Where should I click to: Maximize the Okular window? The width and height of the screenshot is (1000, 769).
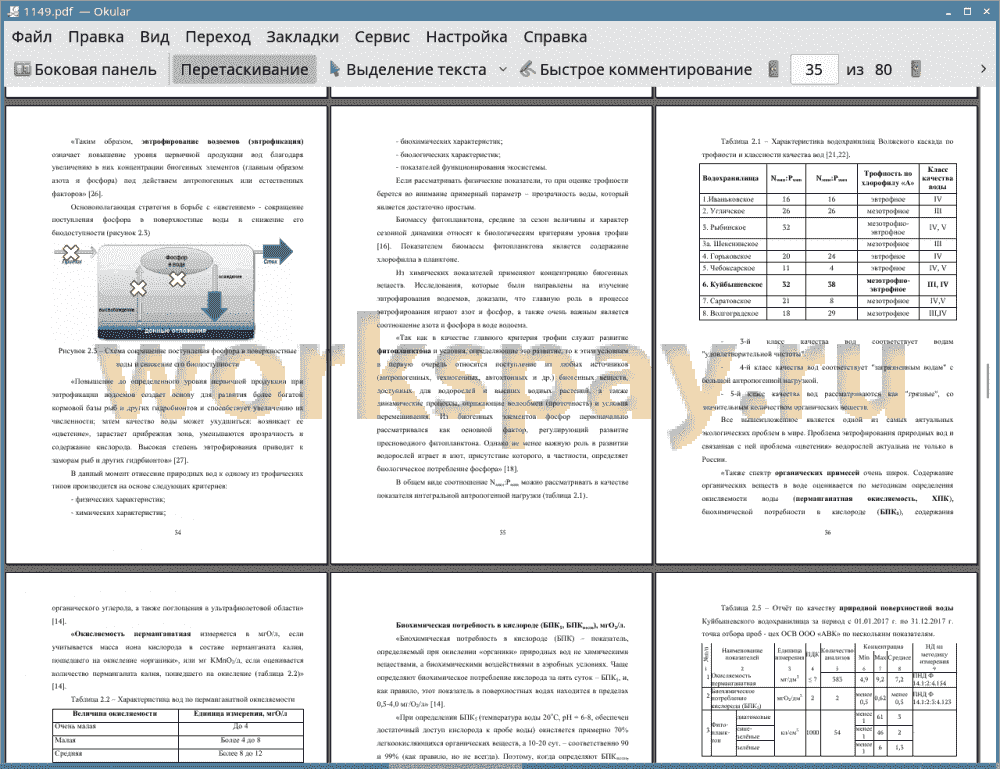[x=967, y=11]
